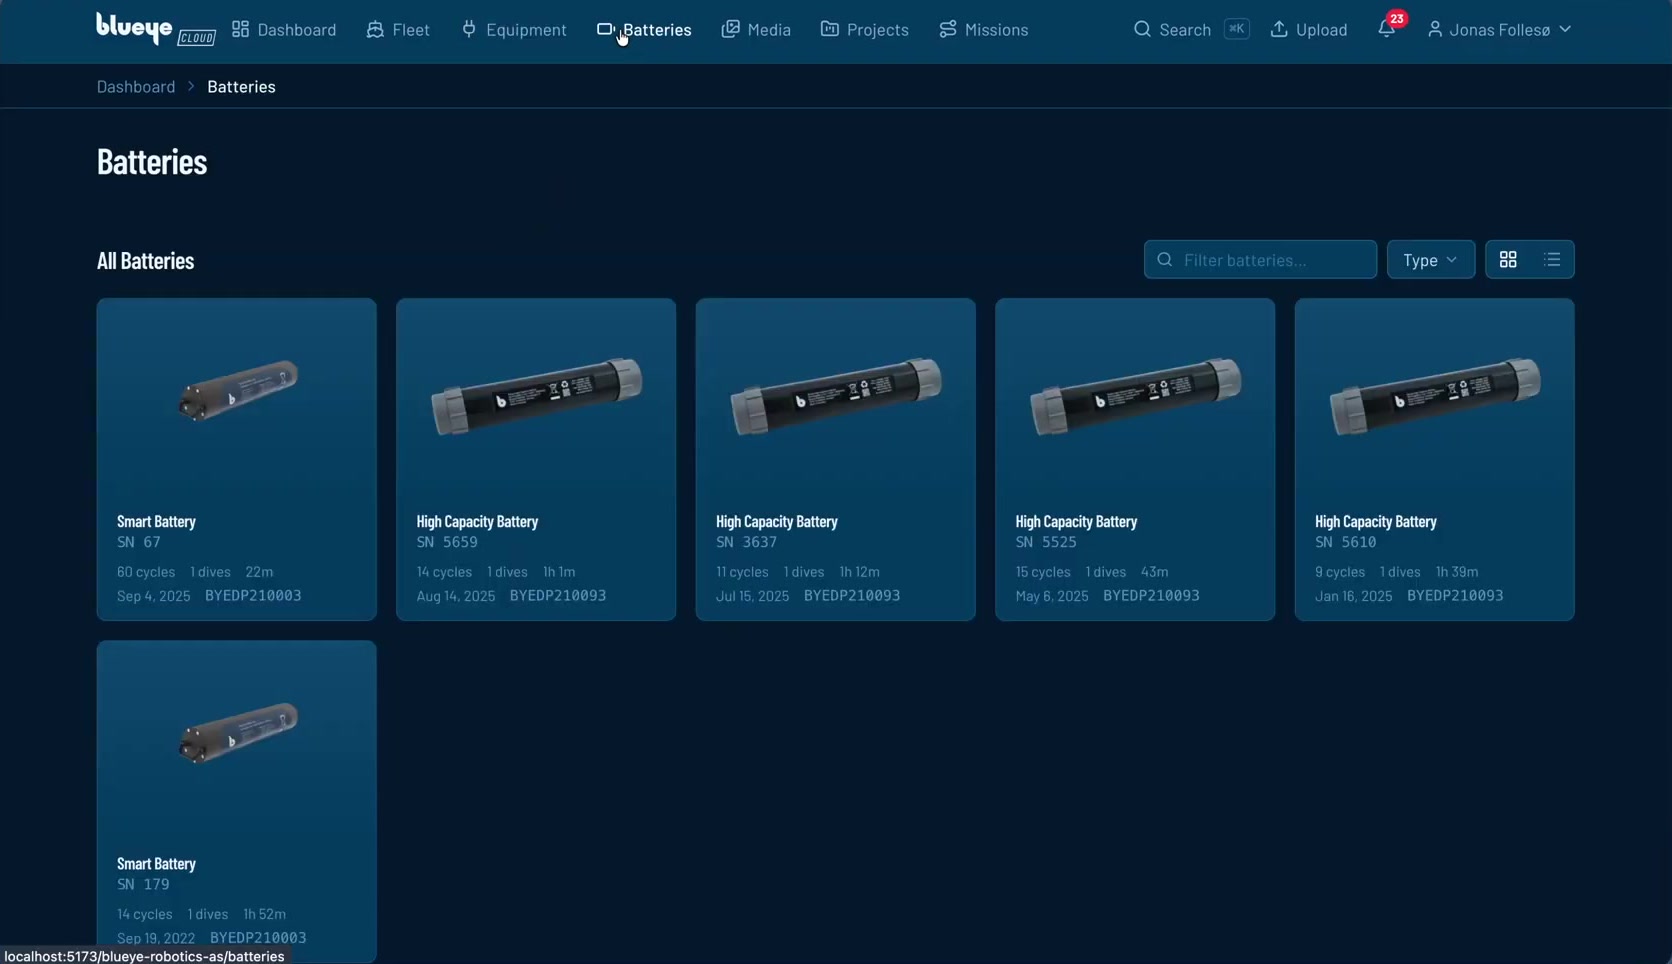
Task: Open the Type filter dropdown
Action: (x=1431, y=260)
